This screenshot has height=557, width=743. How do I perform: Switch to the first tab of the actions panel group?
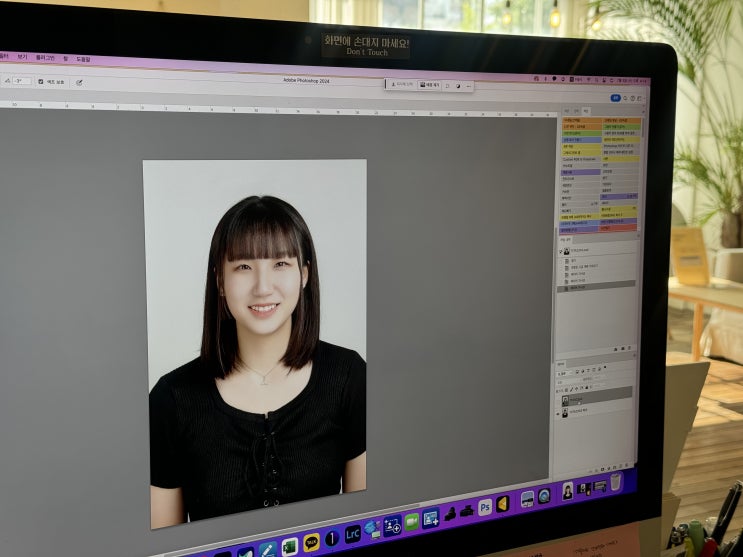click(x=567, y=110)
